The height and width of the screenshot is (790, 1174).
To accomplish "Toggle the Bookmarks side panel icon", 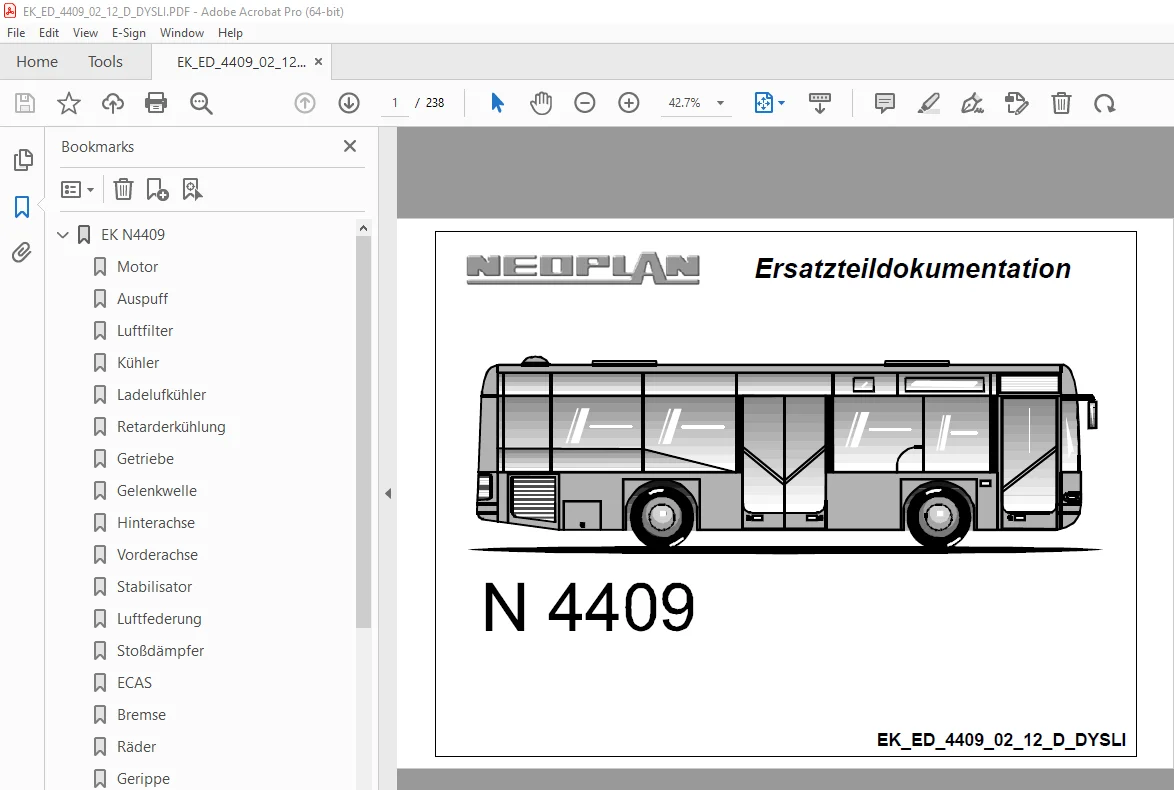I will coord(22,207).
